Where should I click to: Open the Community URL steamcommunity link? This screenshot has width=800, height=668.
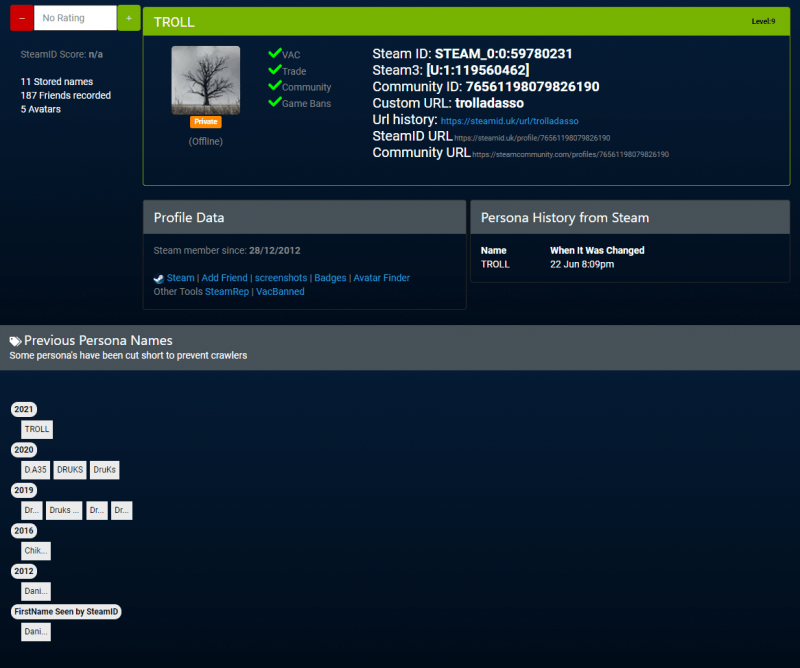570,154
